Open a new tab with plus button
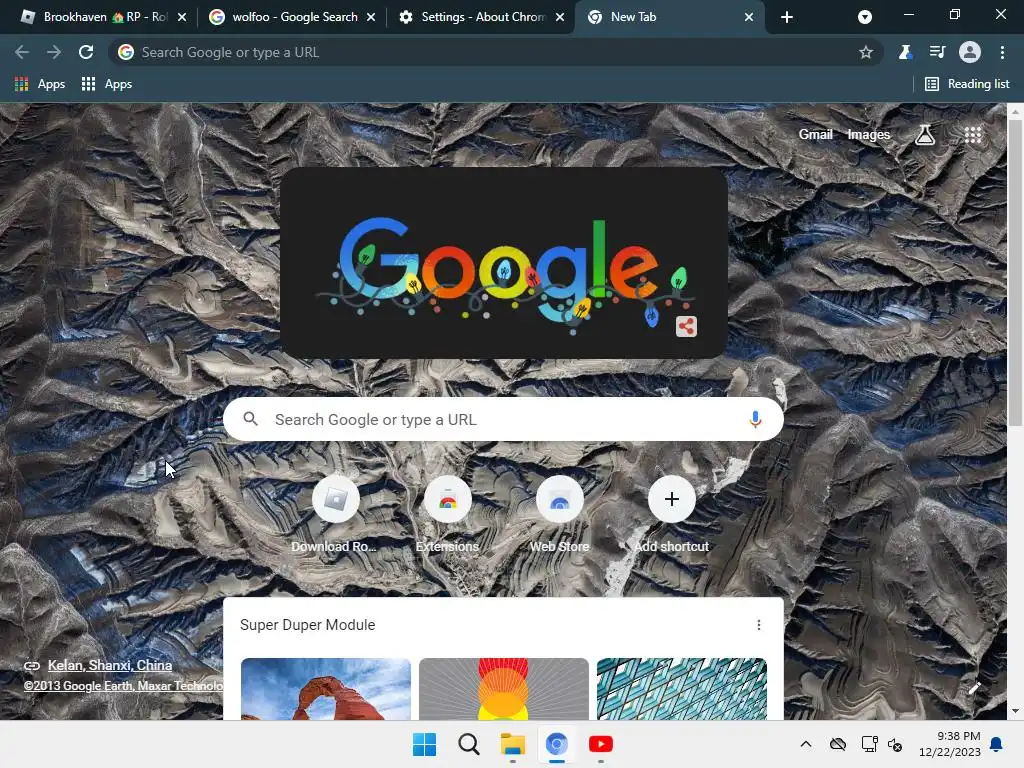The height and width of the screenshot is (768, 1024). [x=787, y=17]
